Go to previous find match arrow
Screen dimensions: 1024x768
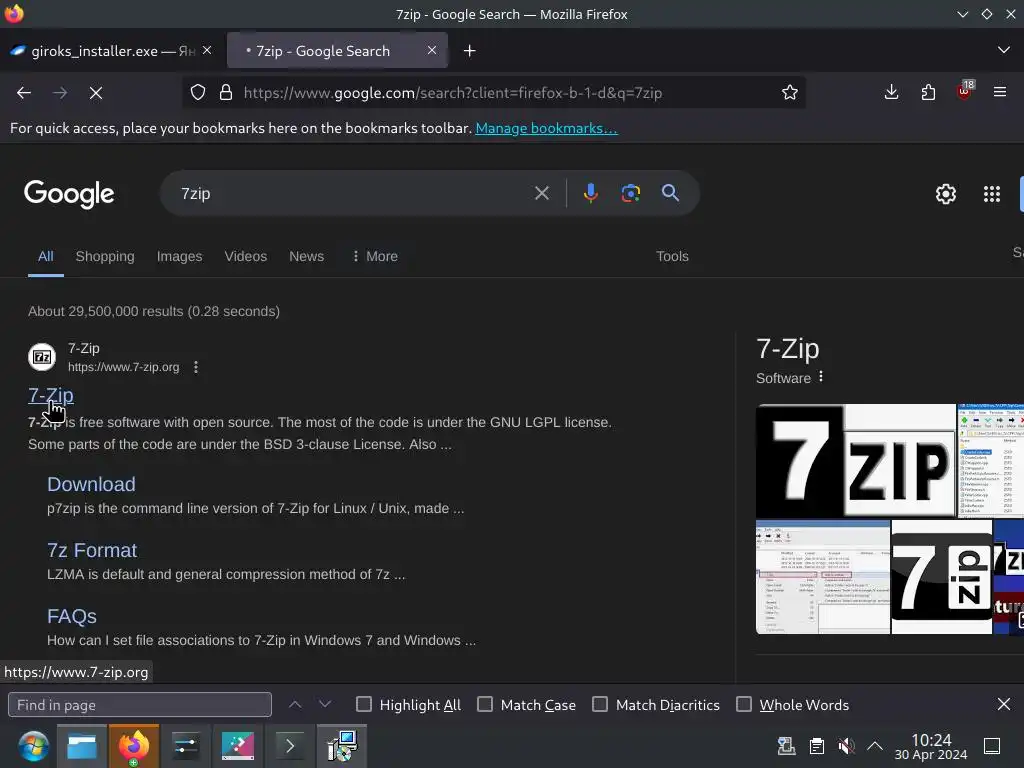(295, 704)
